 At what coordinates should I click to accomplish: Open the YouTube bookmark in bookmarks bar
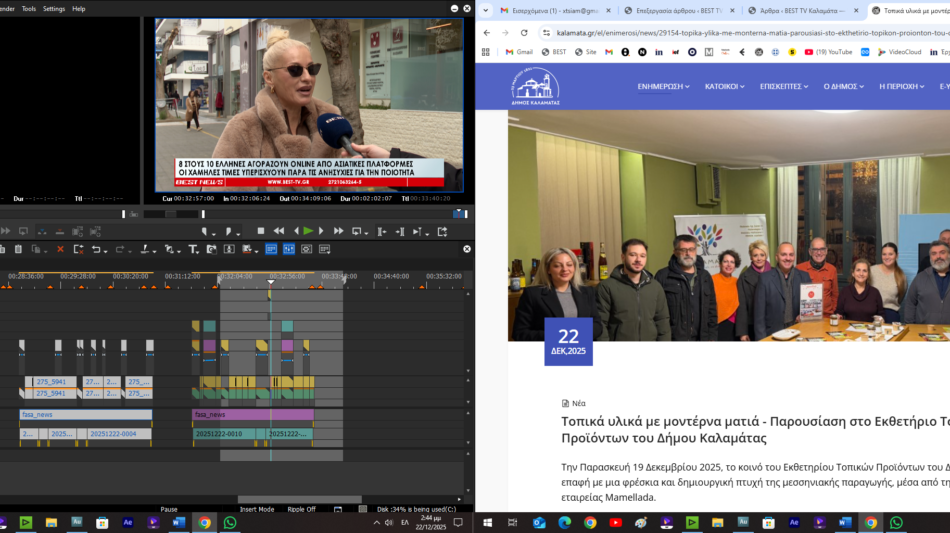pos(828,52)
